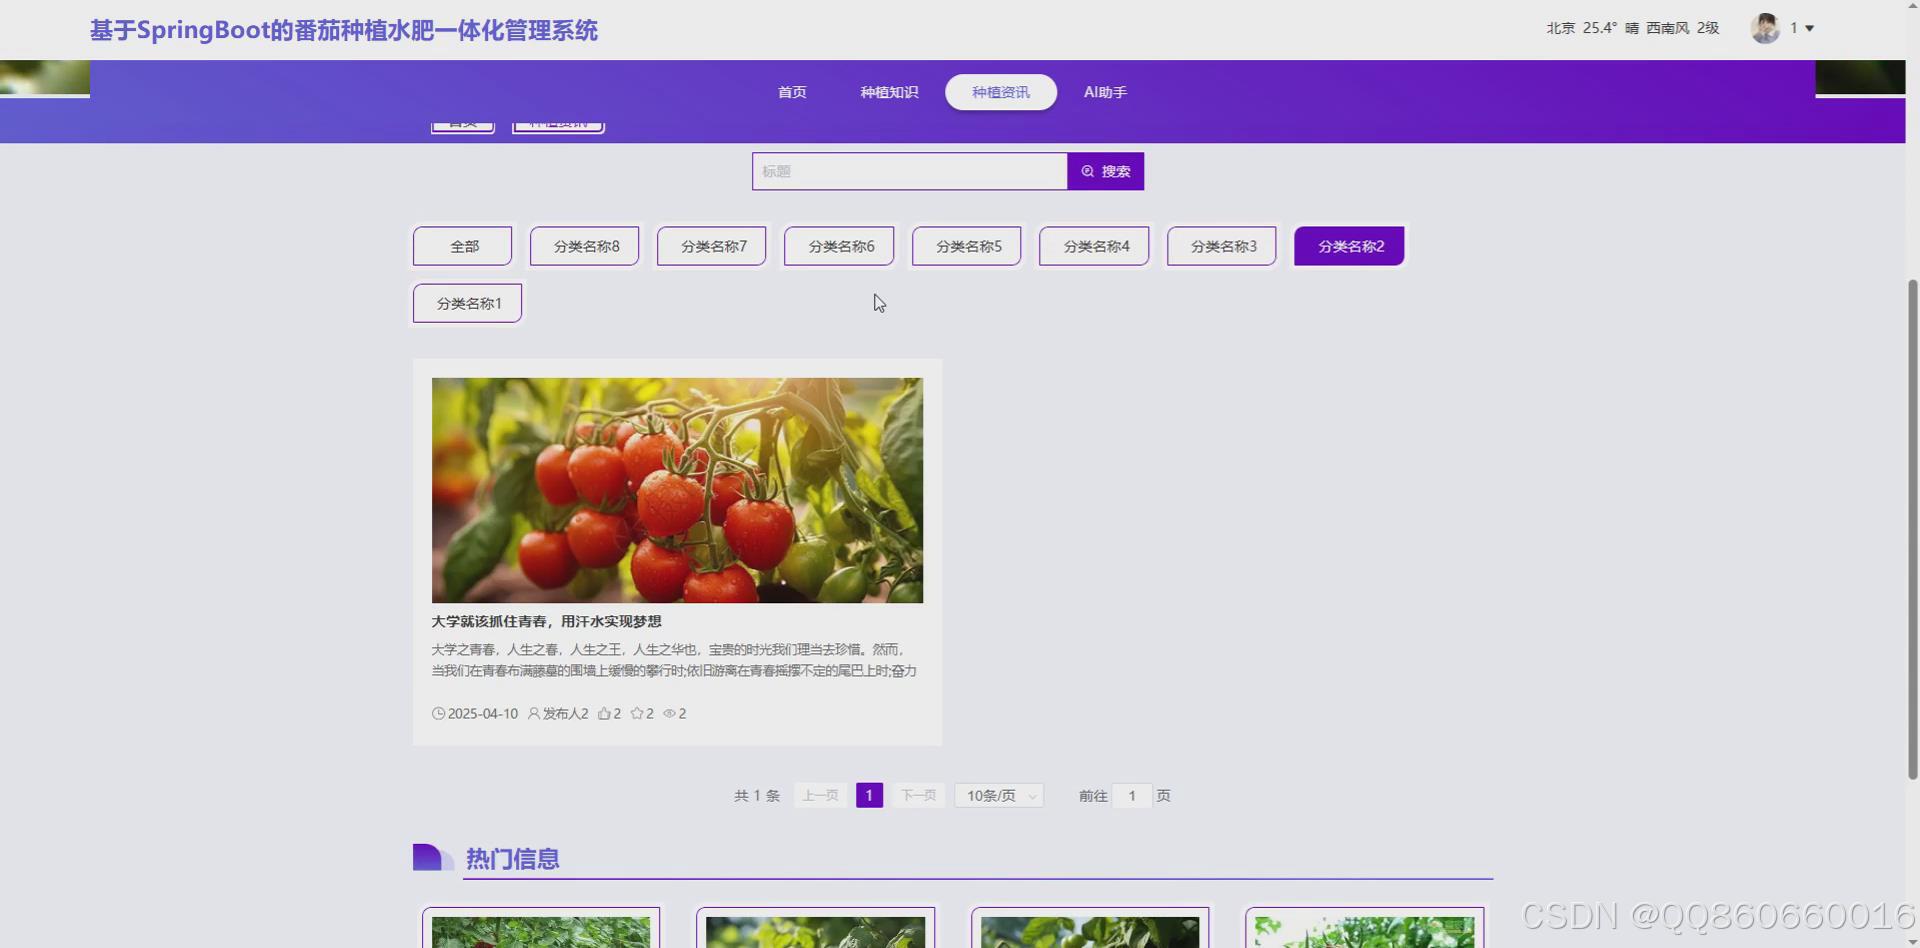The image size is (1920, 948).
Task: Click the active 分类名称2 category button
Action: 1349,246
